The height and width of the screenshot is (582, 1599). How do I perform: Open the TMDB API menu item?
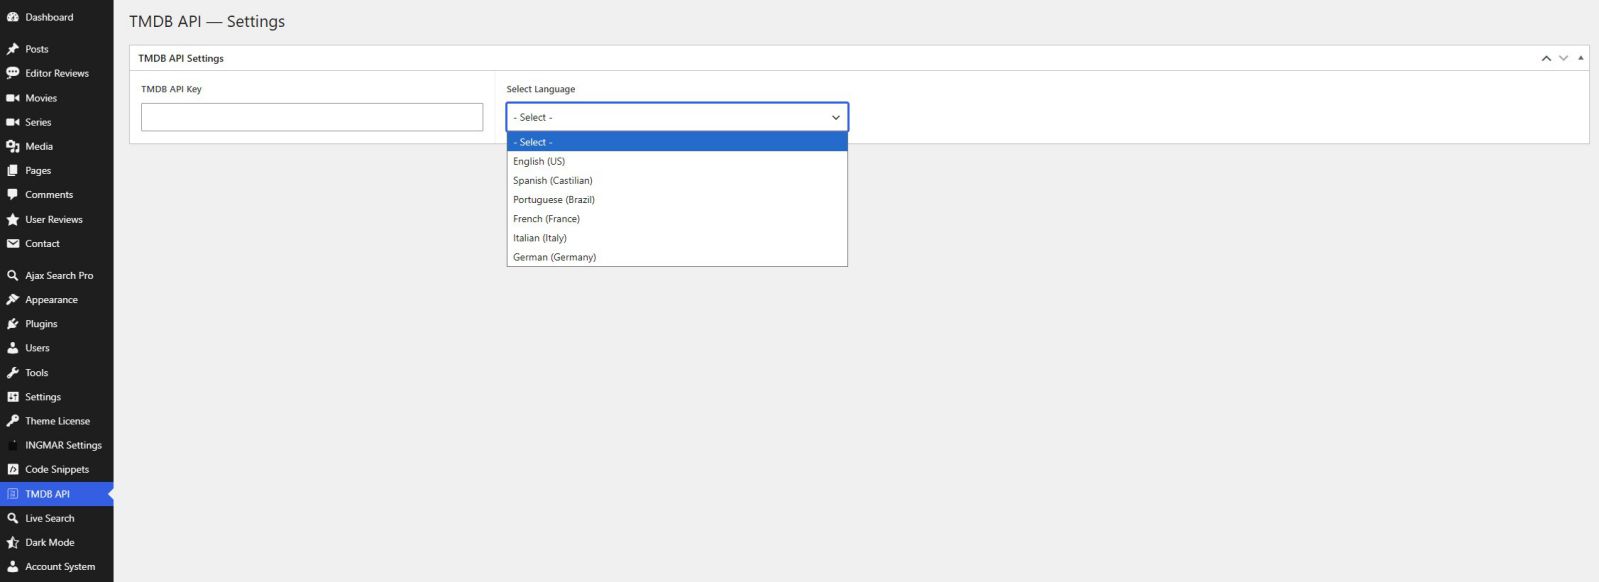57,494
